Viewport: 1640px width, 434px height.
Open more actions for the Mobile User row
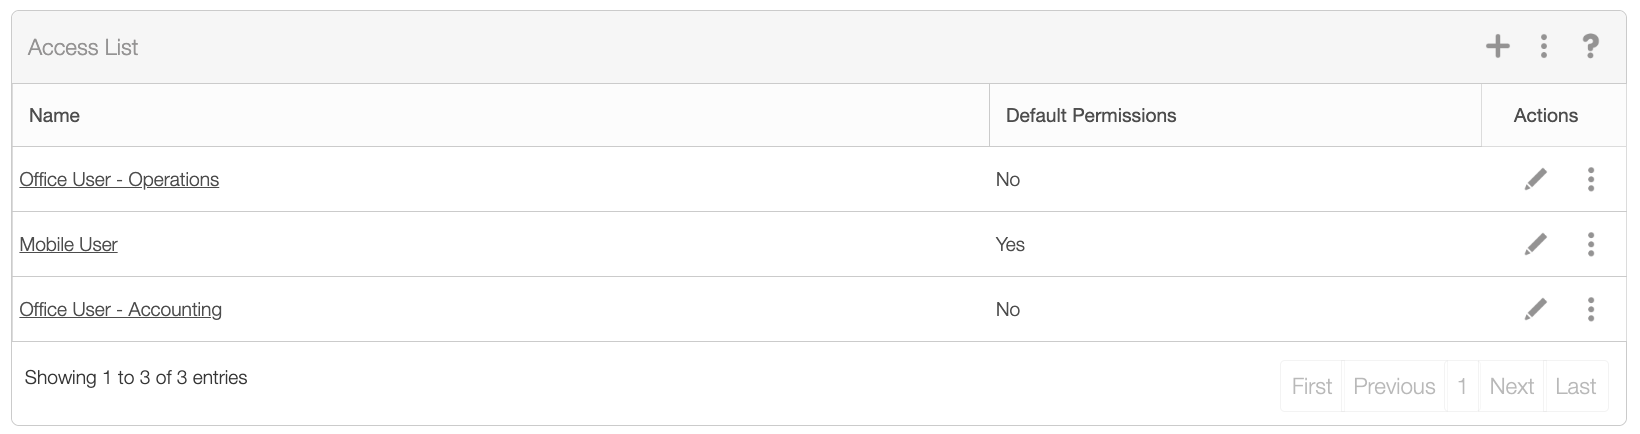tap(1590, 244)
